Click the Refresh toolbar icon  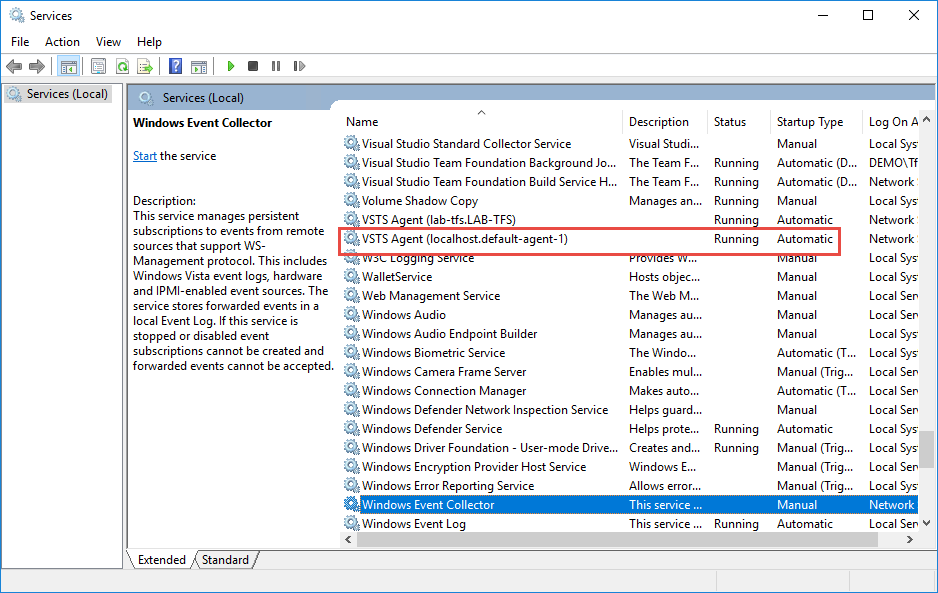pos(122,67)
